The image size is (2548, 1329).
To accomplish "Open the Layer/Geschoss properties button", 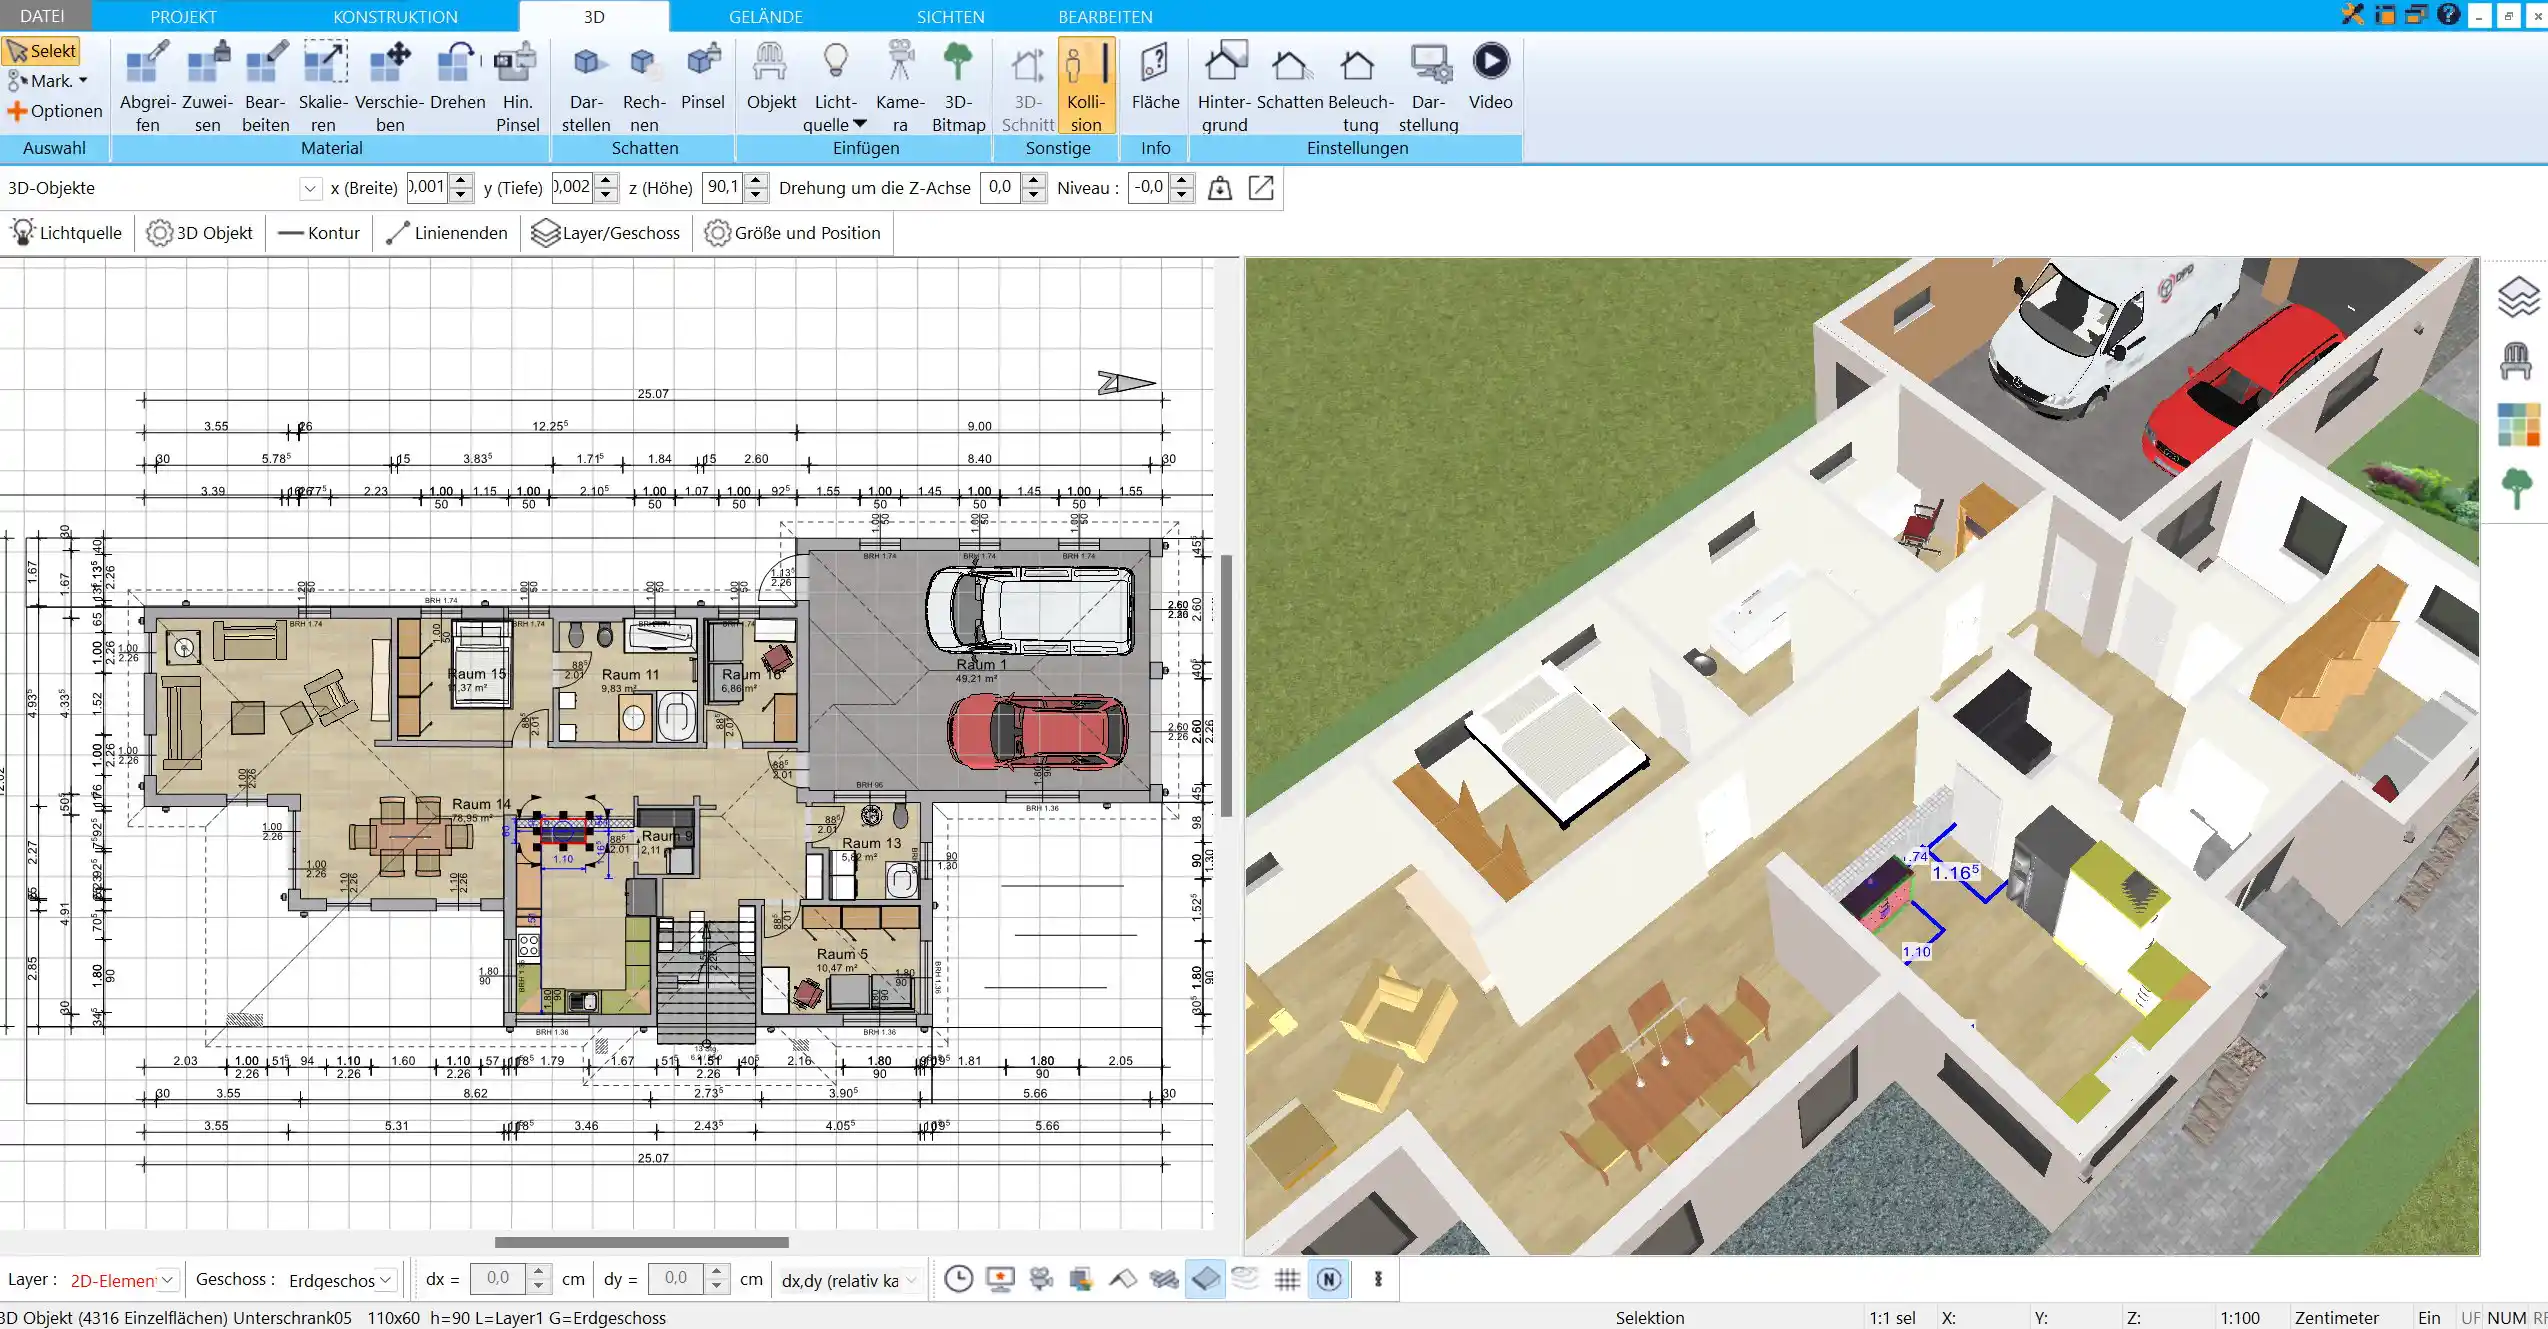I will (606, 233).
